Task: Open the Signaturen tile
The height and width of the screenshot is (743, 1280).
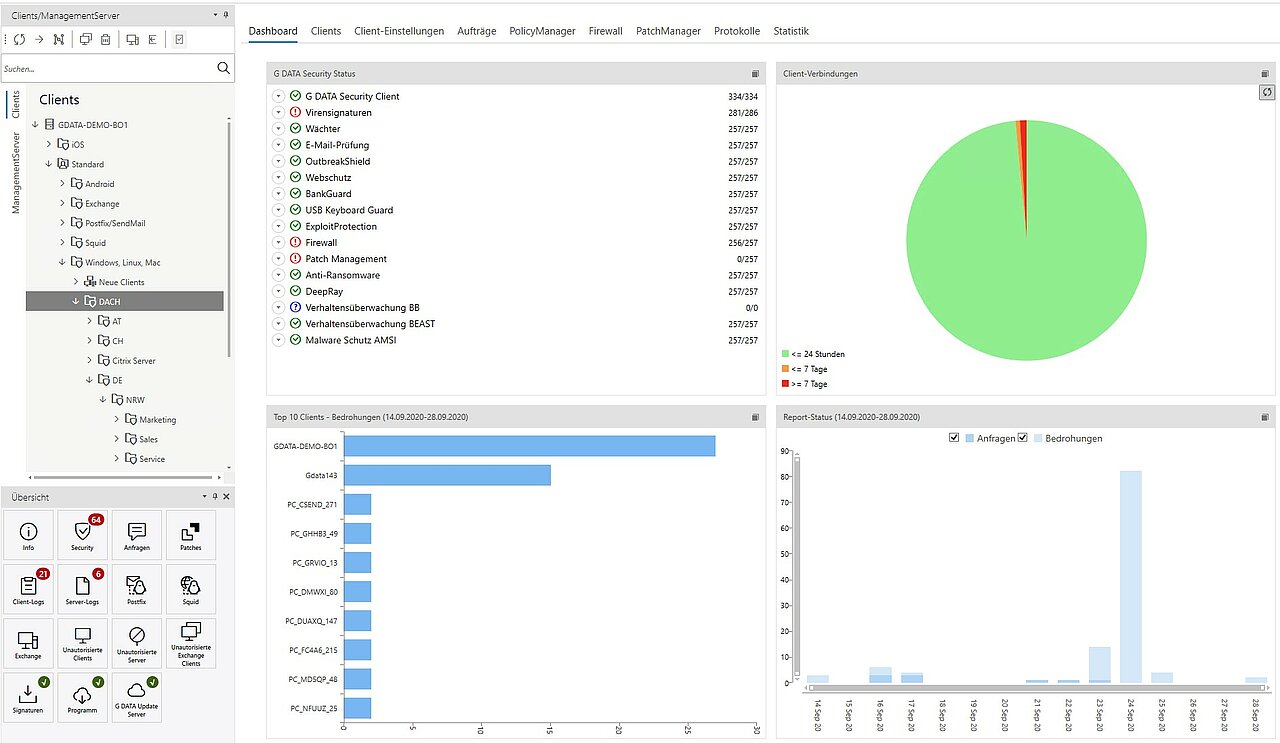Action: pos(28,698)
